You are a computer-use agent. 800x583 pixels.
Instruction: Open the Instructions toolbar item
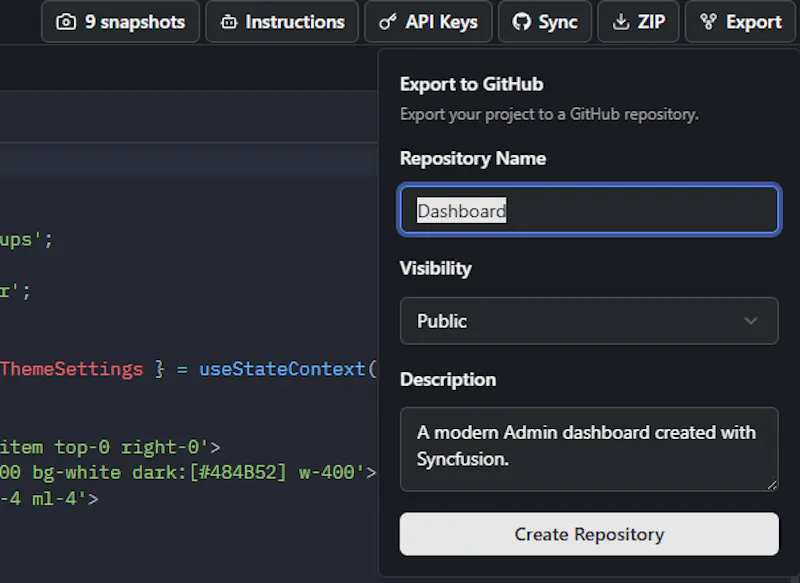tap(282, 22)
